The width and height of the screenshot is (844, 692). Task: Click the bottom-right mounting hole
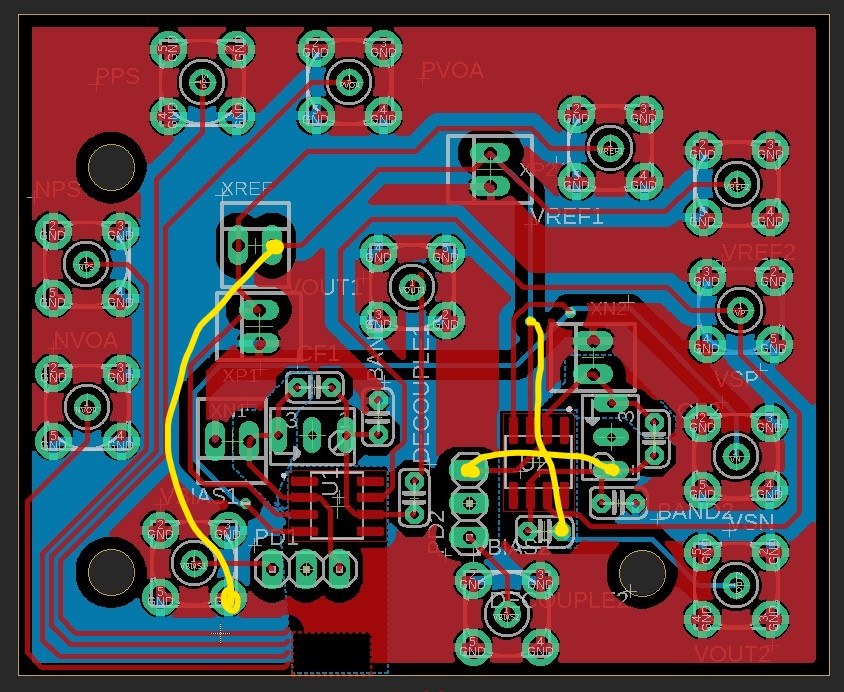[642, 574]
